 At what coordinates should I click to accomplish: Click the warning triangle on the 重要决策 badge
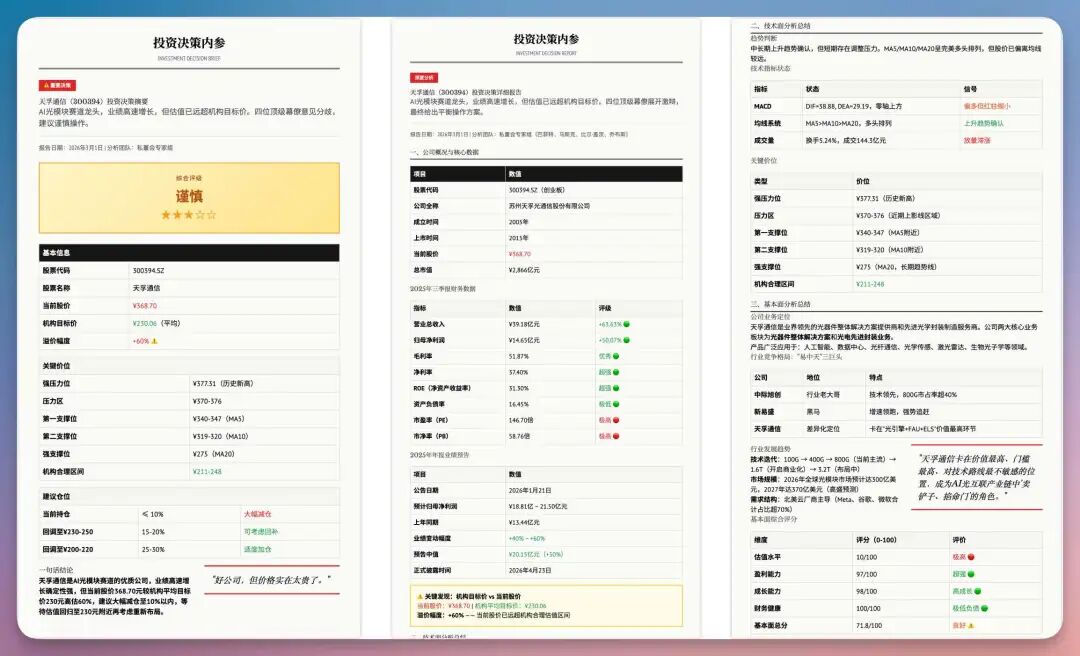(x=47, y=84)
